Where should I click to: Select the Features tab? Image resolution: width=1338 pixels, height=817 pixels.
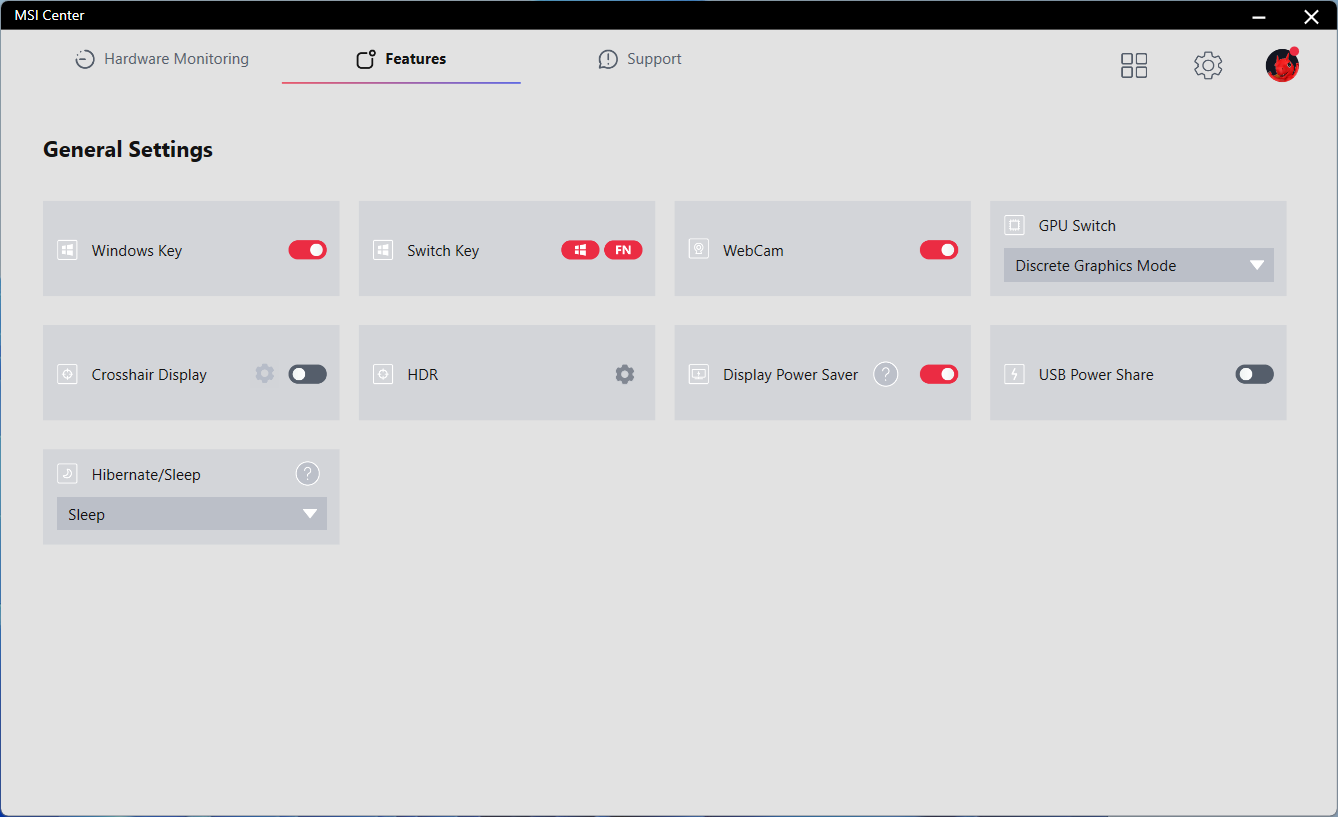[x=401, y=59]
